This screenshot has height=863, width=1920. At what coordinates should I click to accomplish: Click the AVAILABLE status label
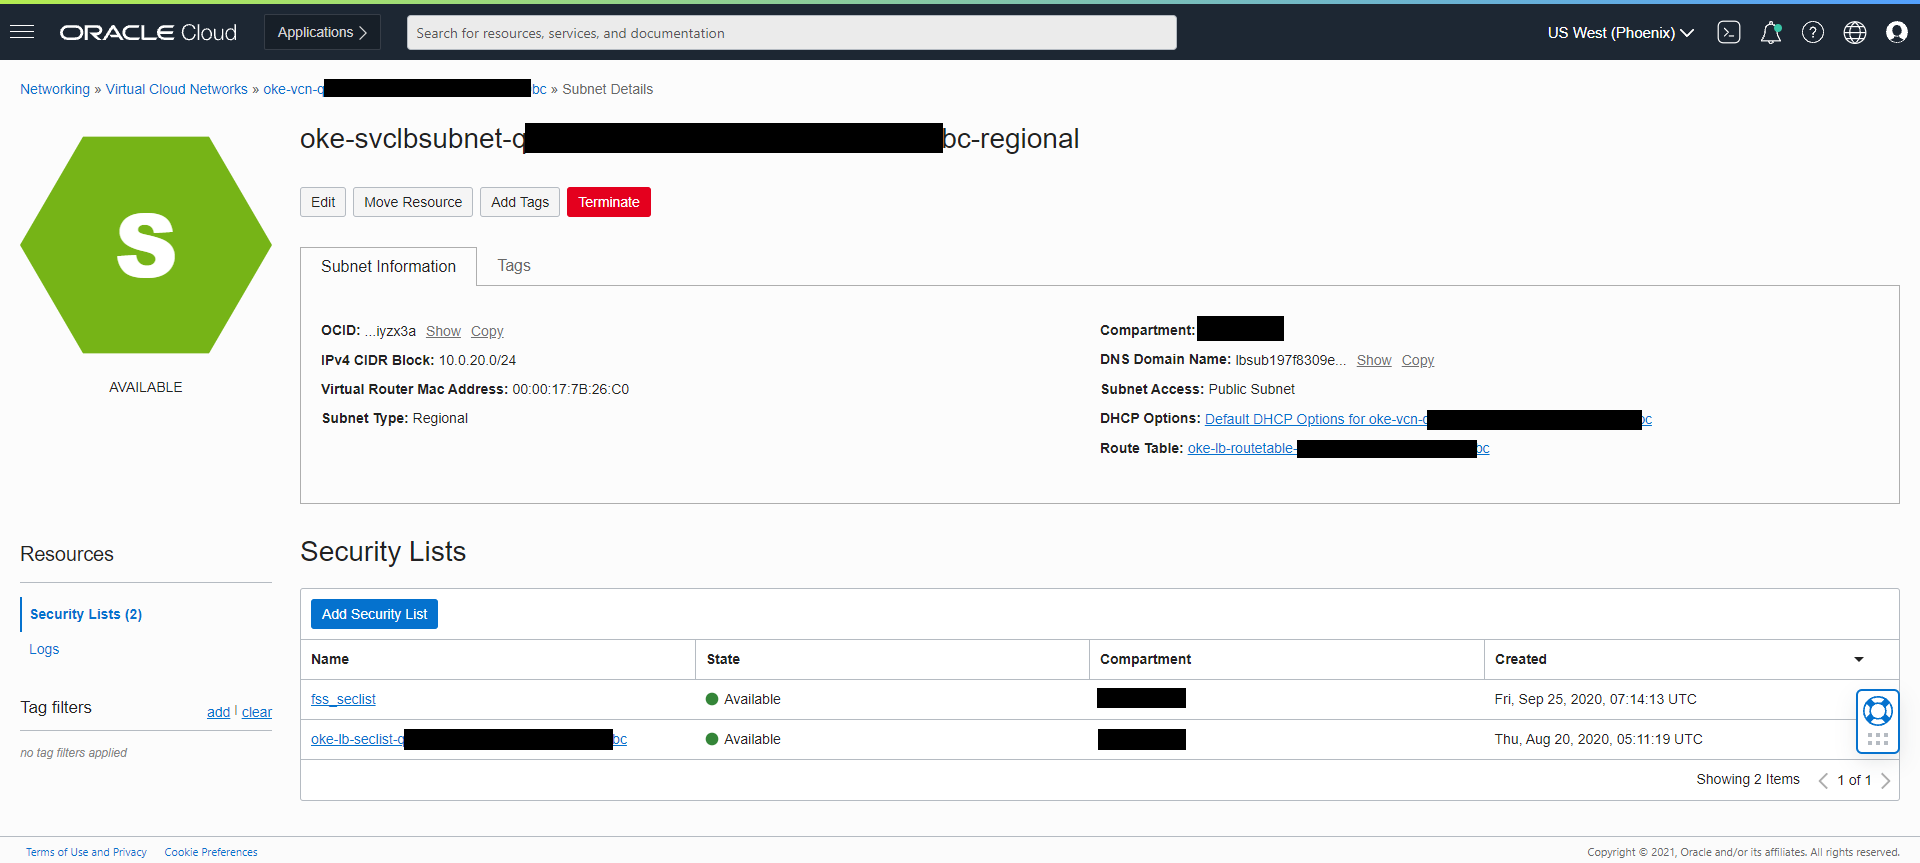[146, 387]
